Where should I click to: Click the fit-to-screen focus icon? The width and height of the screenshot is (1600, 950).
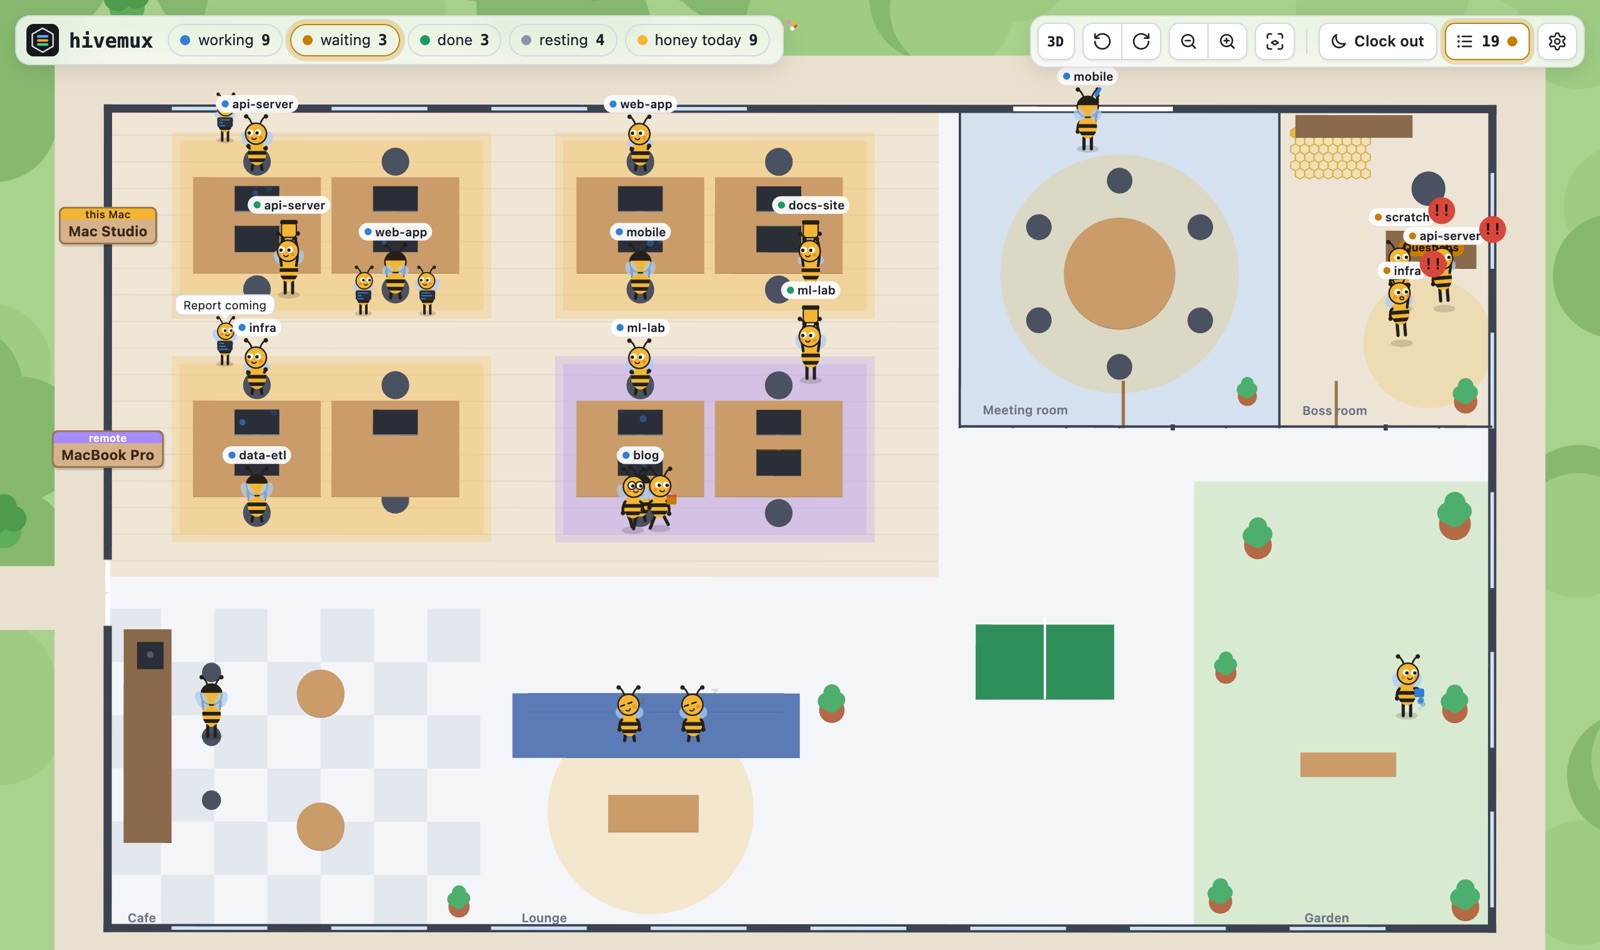(1275, 41)
